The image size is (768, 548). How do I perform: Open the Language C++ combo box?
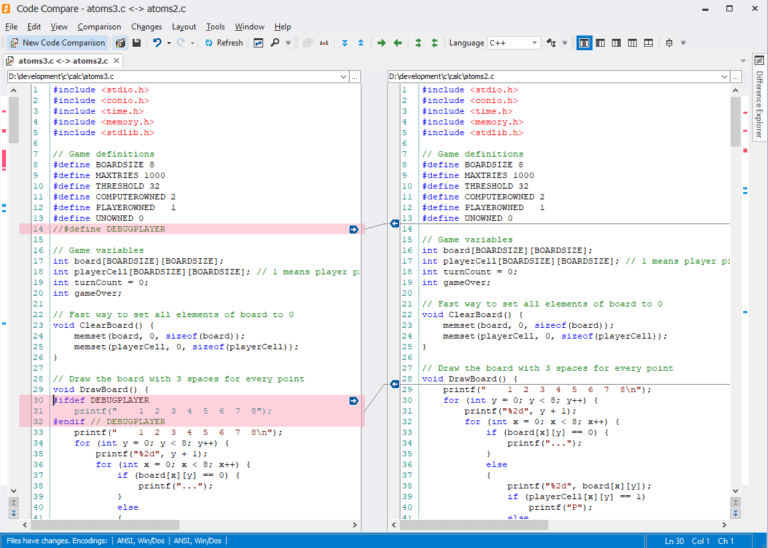coord(514,43)
